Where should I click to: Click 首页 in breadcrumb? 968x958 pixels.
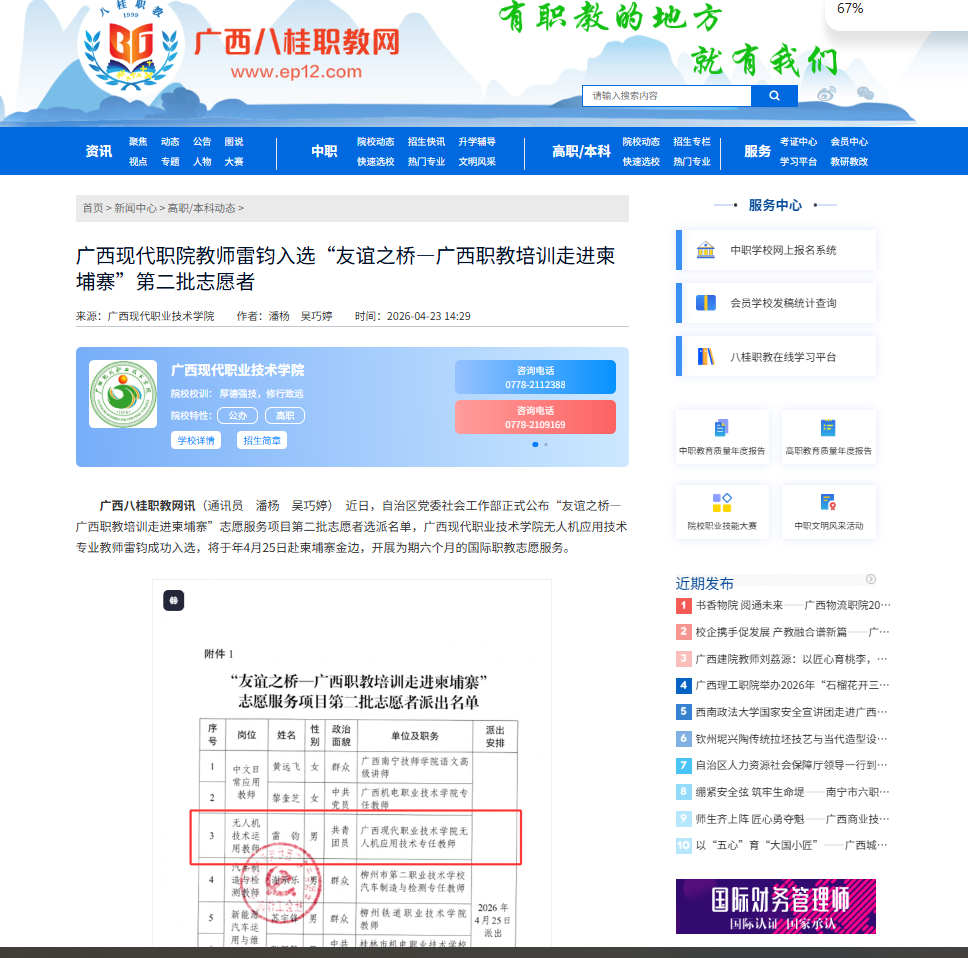(93, 208)
